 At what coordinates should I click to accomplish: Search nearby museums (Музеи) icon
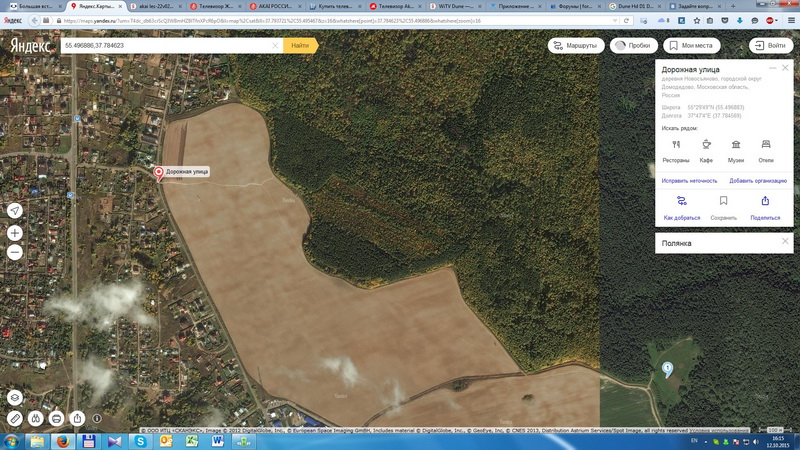[x=735, y=145]
